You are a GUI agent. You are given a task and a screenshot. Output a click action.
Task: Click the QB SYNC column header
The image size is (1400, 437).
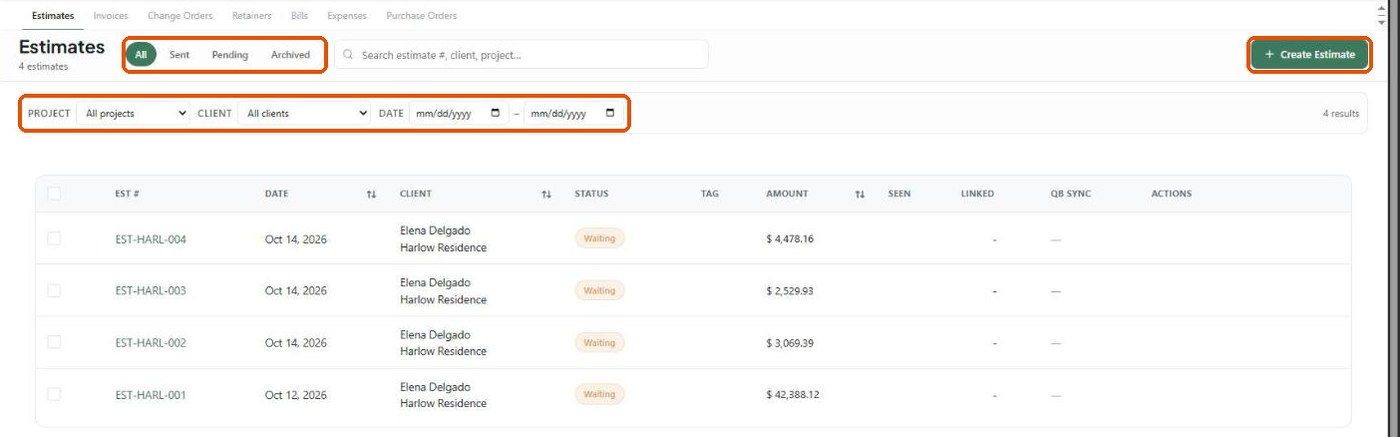click(1071, 194)
